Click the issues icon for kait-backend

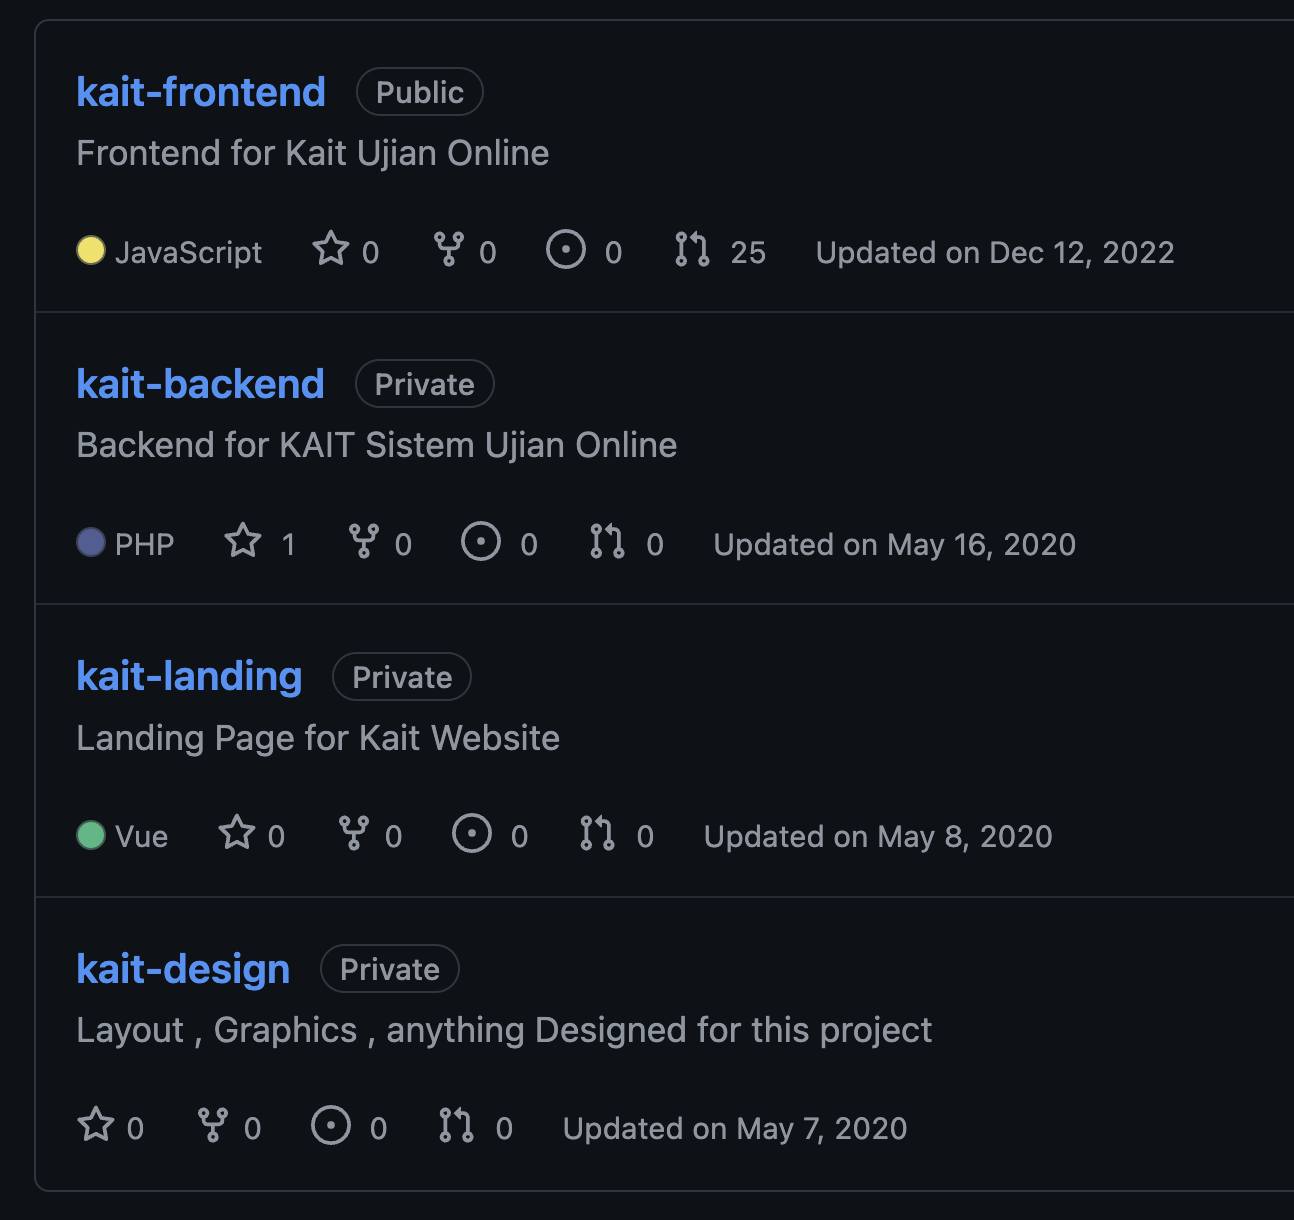click(x=481, y=541)
